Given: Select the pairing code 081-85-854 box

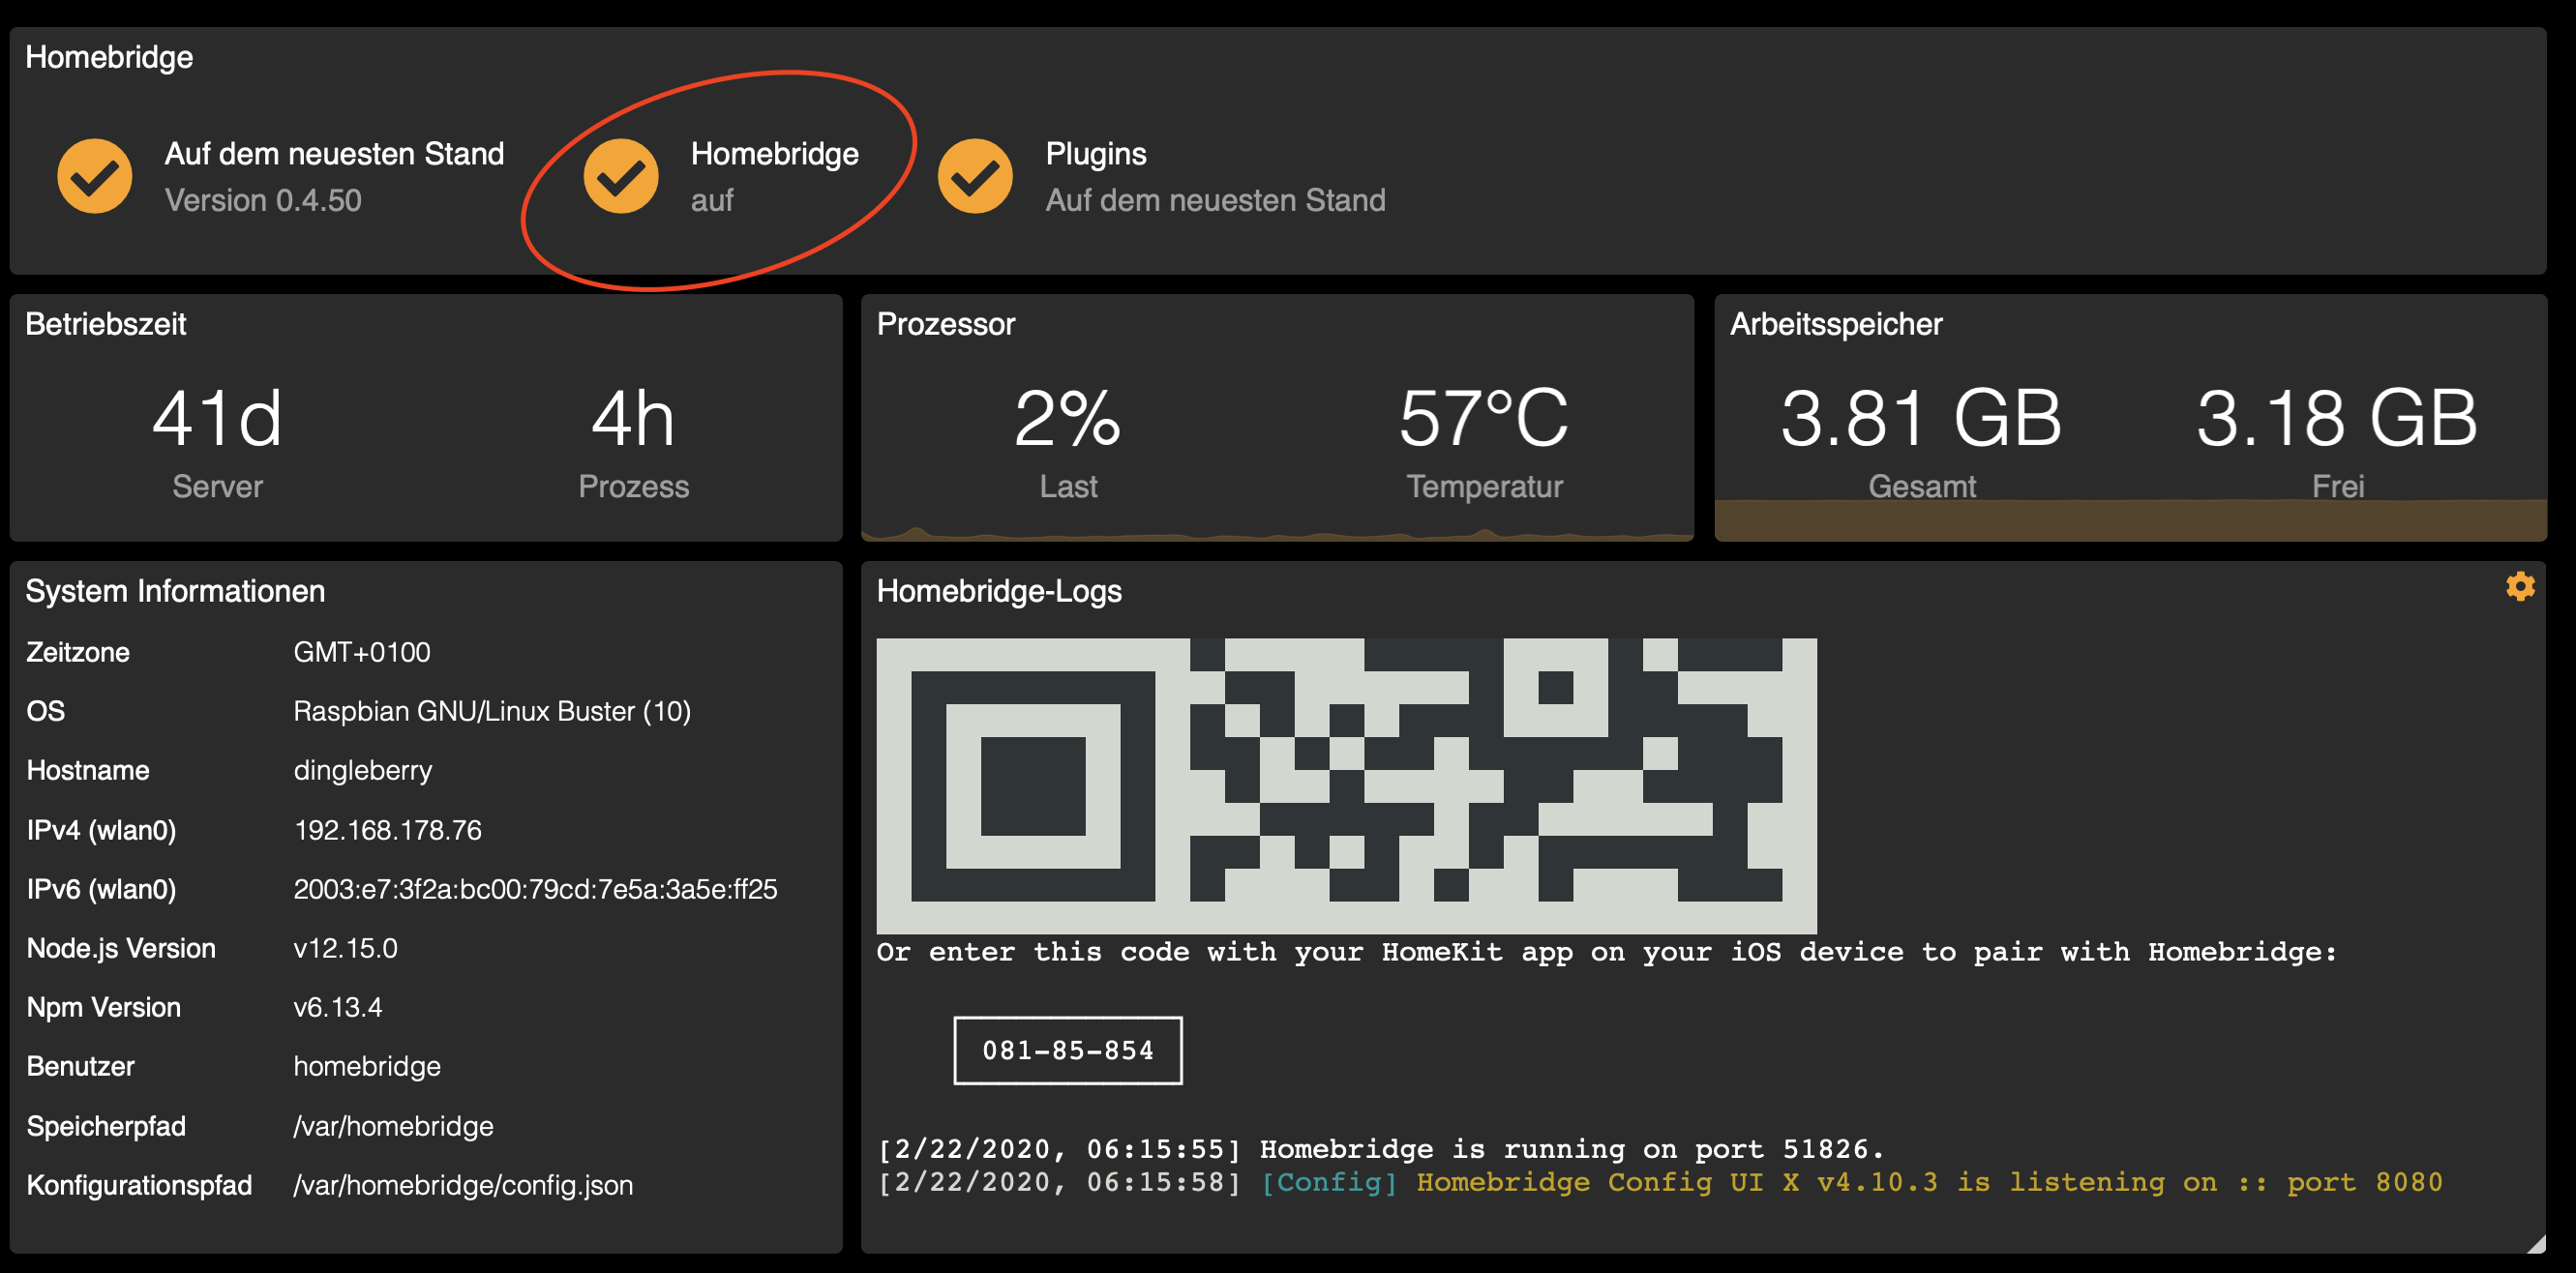Looking at the screenshot, I should (1067, 1050).
